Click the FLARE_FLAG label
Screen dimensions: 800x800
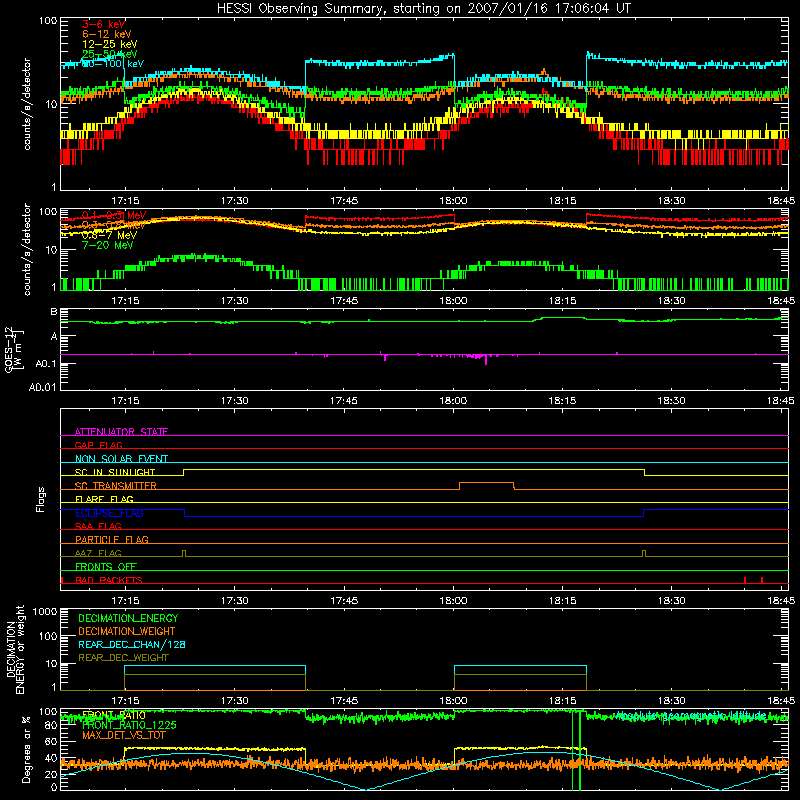click(104, 499)
